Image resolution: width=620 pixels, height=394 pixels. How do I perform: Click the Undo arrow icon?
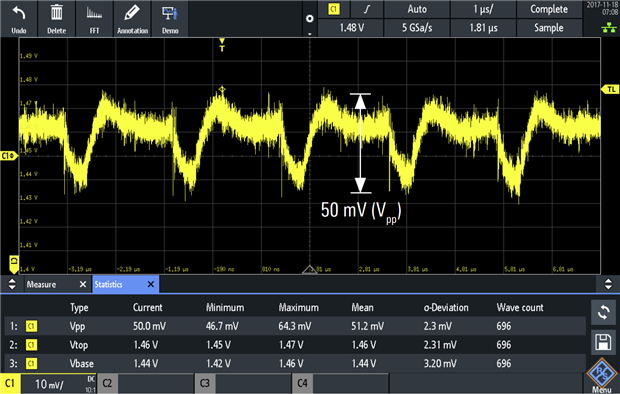tap(19, 14)
